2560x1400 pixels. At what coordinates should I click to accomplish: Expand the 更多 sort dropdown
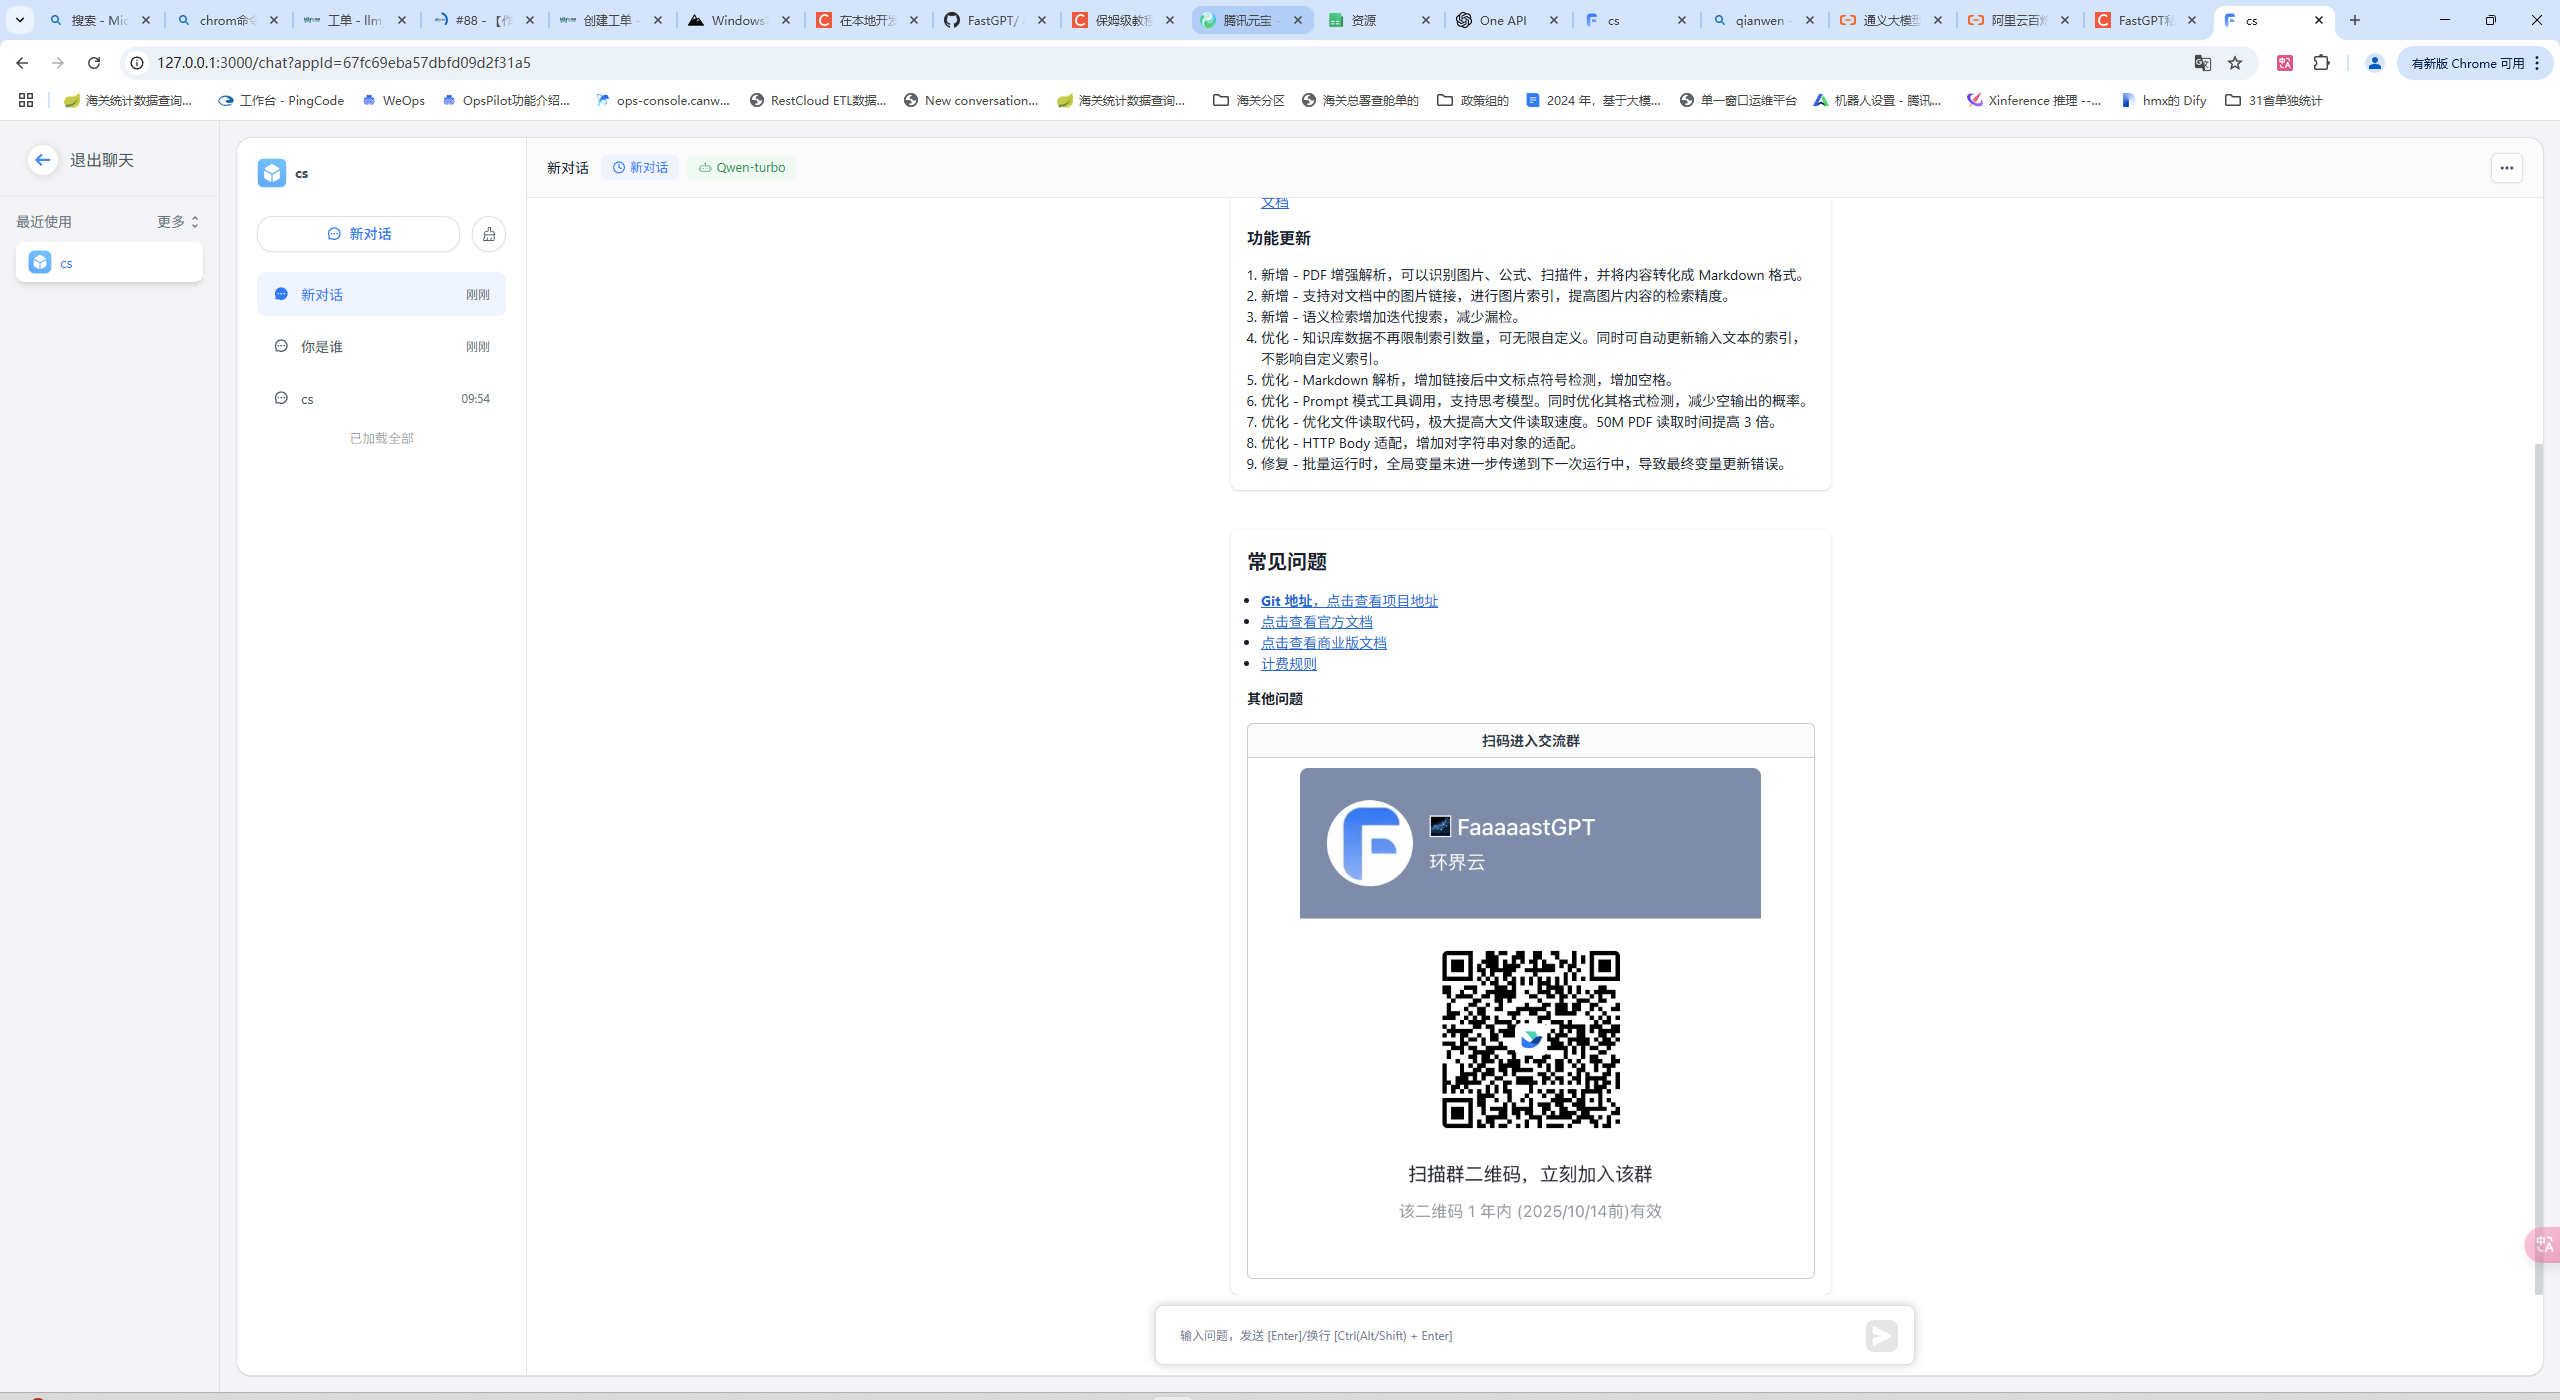pyautogui.click(x=178, y=222)
